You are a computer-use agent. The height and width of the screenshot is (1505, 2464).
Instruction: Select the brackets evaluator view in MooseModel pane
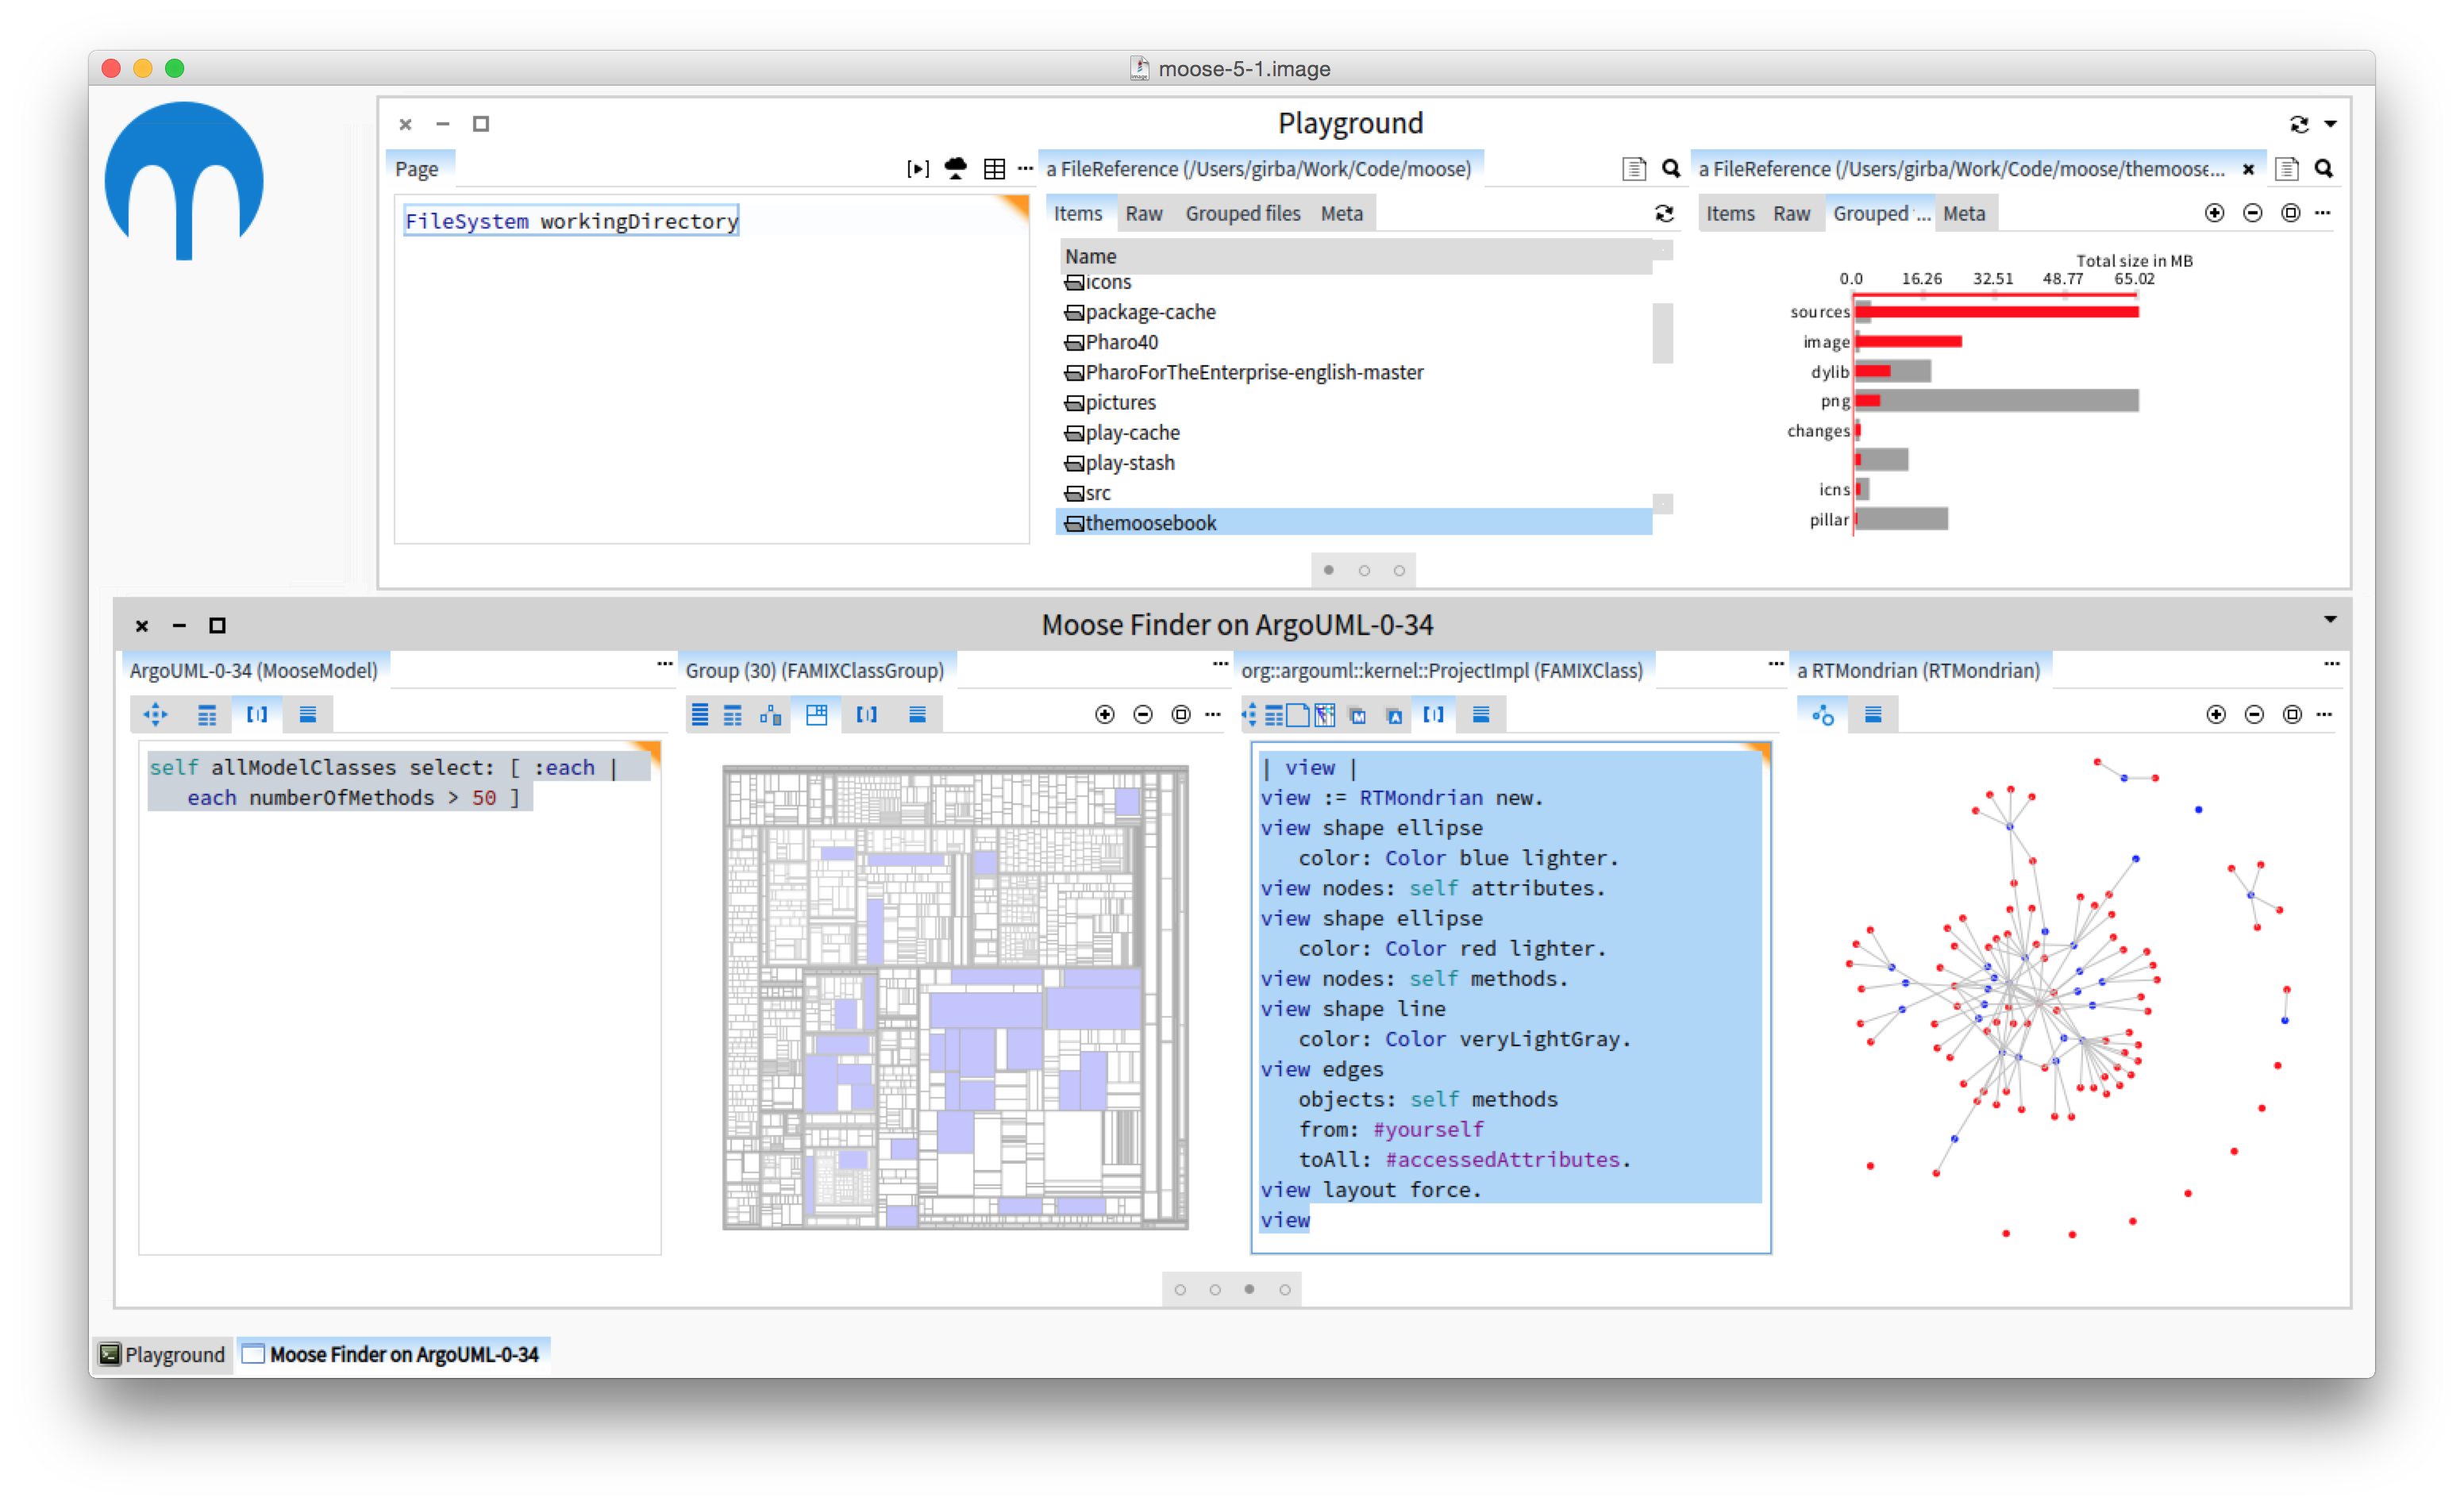pyautogui.click(x=257, y=714)
